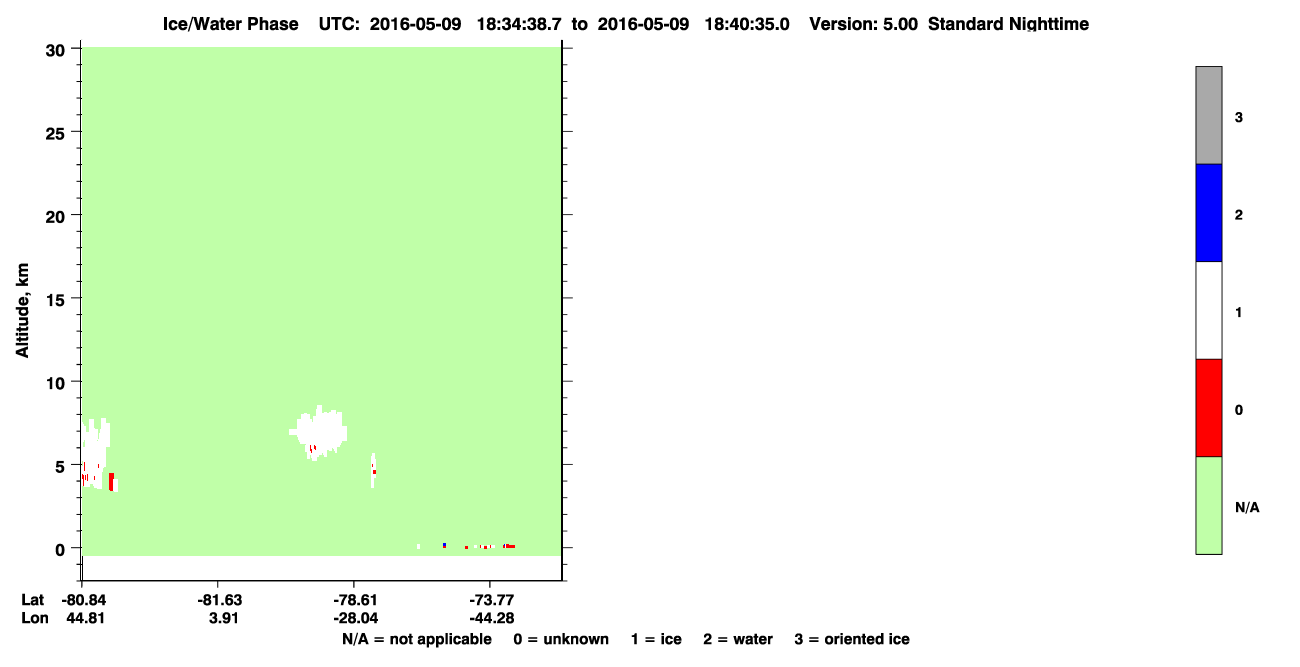Click the green N/A color swatch
Screen dimensions: 1300x667
[1208, 505]
